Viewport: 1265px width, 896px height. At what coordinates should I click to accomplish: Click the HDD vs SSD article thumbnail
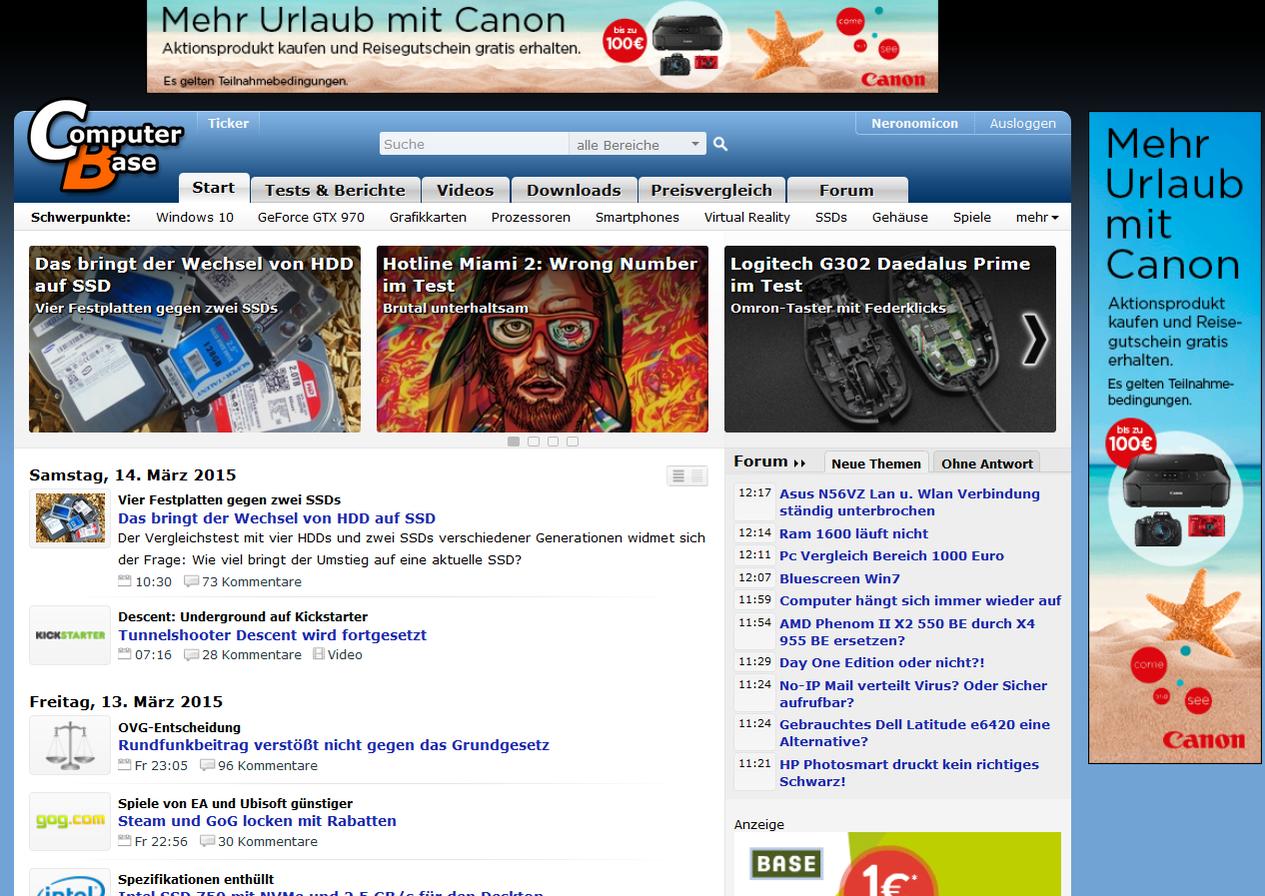[70, 518]
